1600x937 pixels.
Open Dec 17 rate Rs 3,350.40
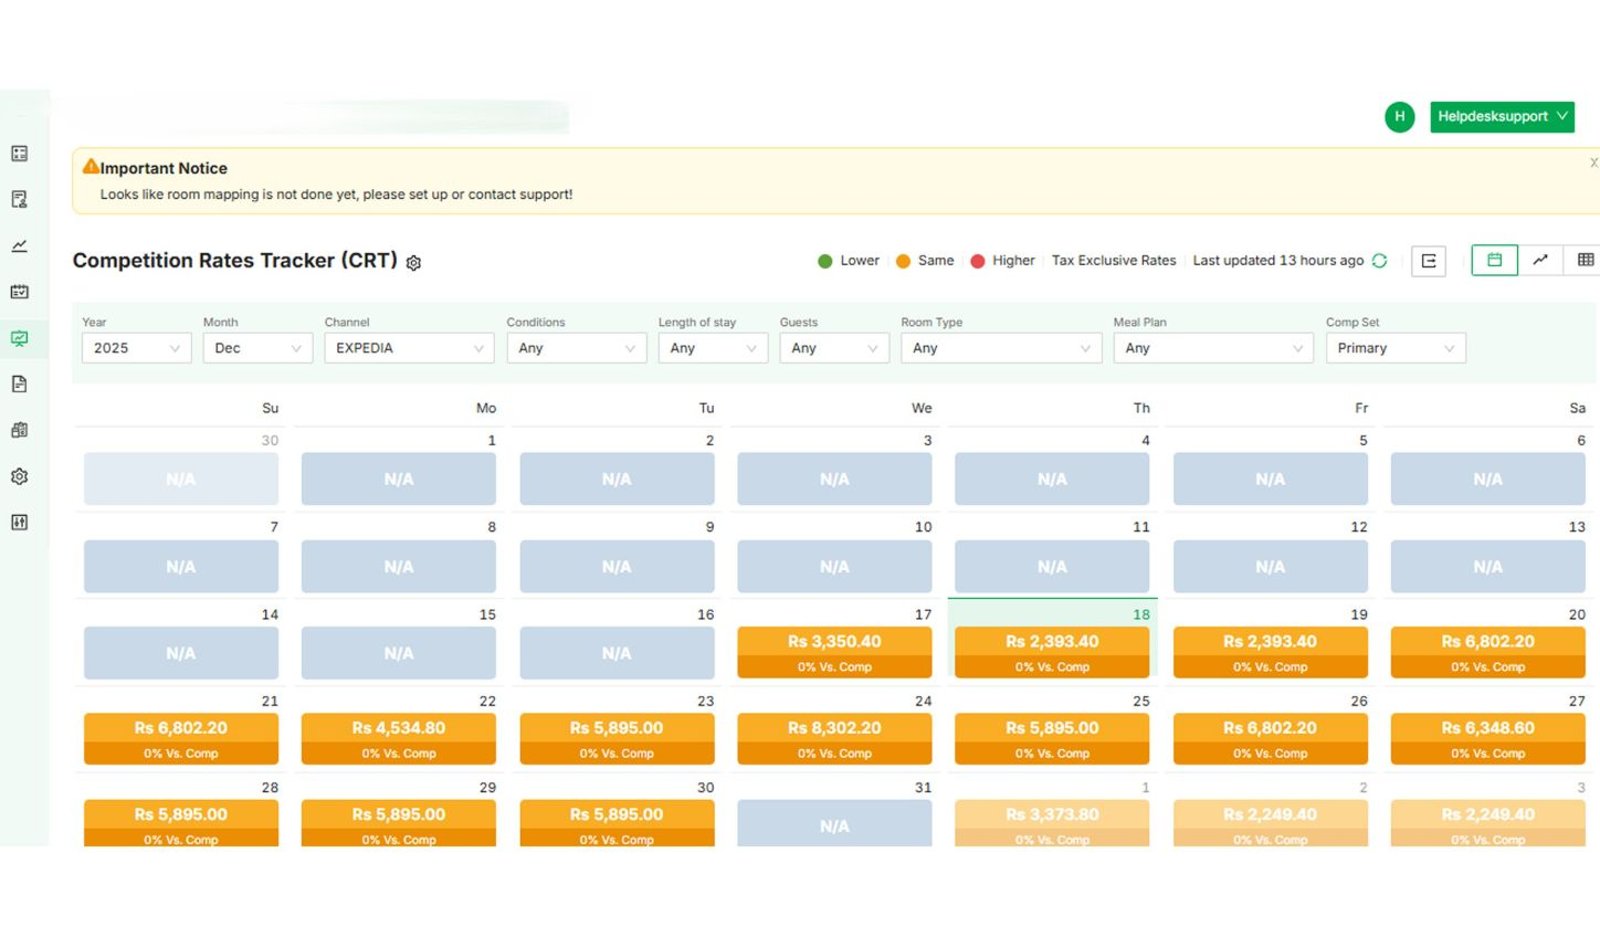(834, 653)
